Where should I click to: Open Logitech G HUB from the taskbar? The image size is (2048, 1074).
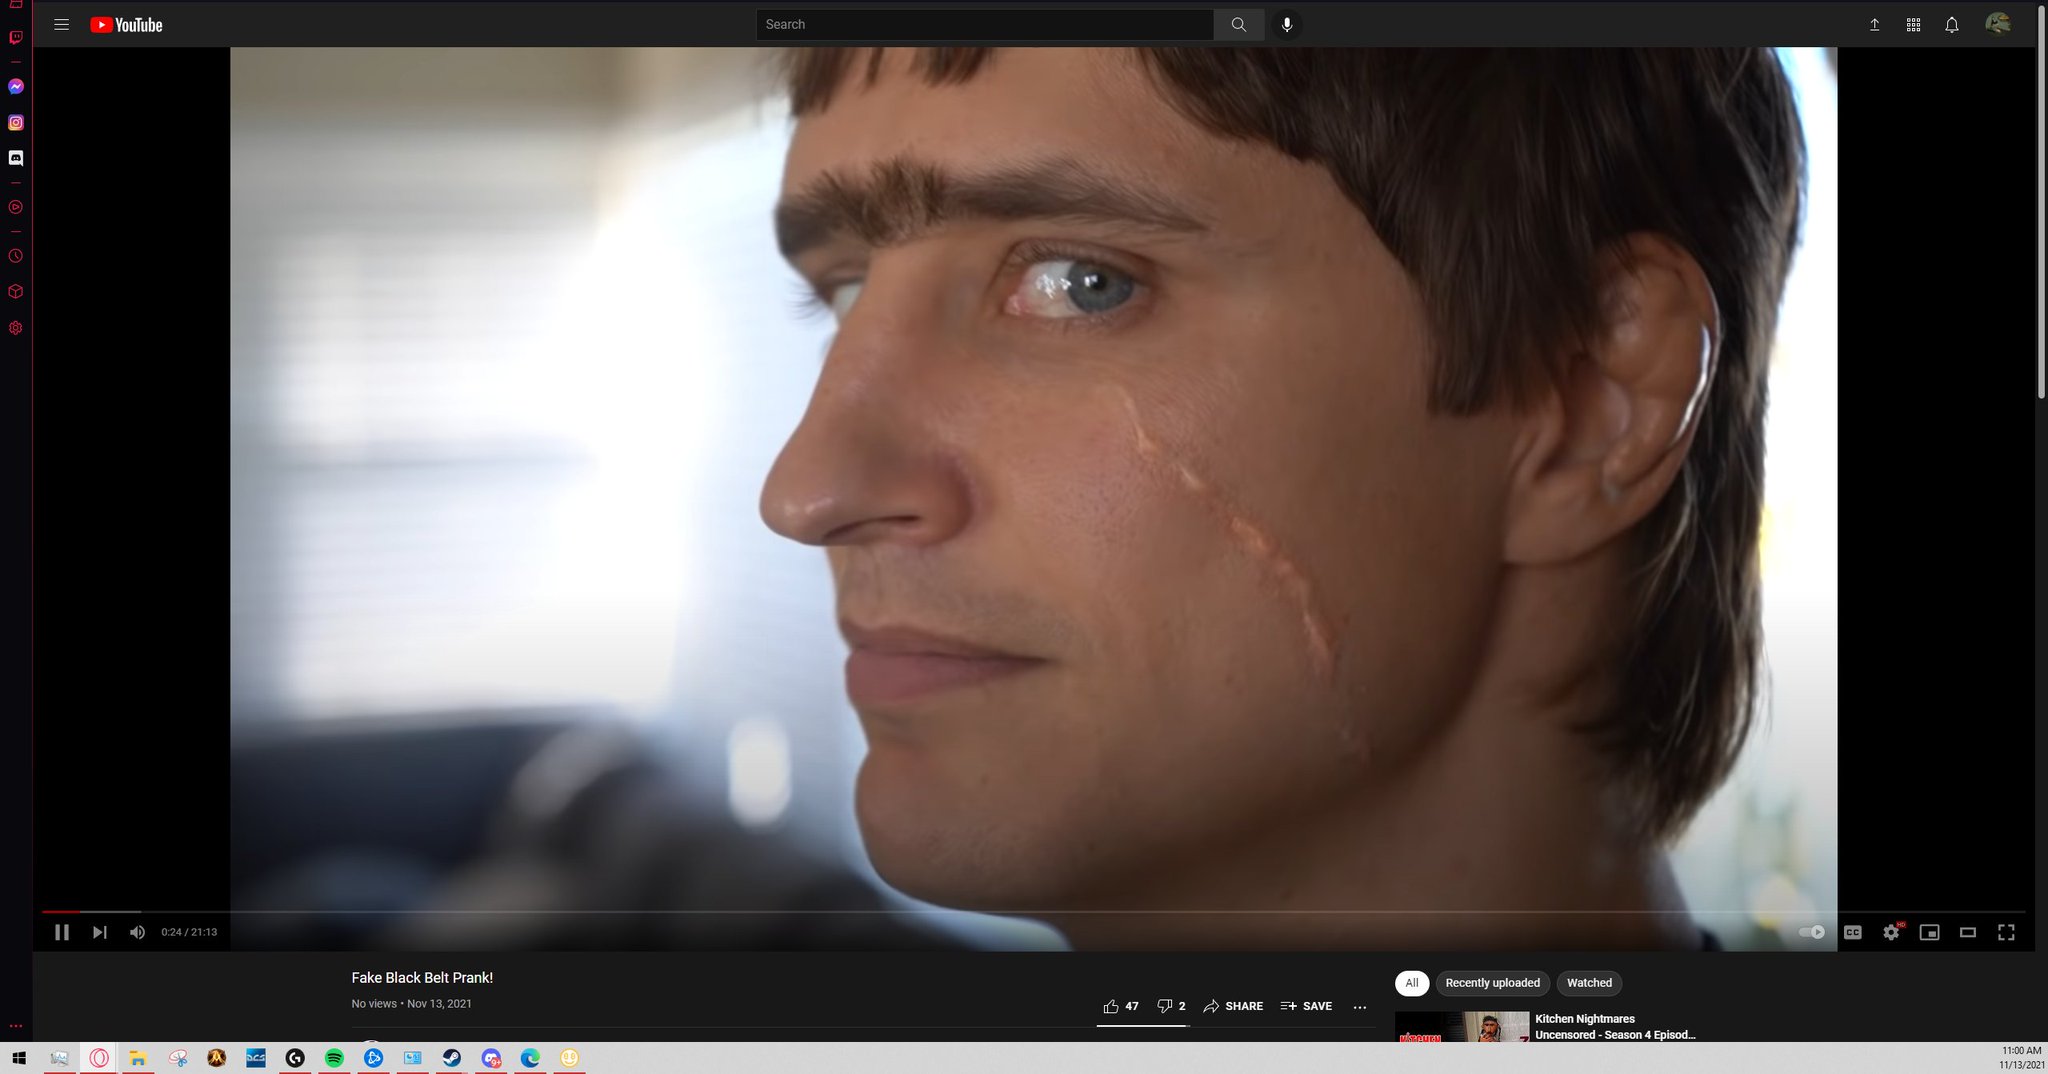[295, 1058]
